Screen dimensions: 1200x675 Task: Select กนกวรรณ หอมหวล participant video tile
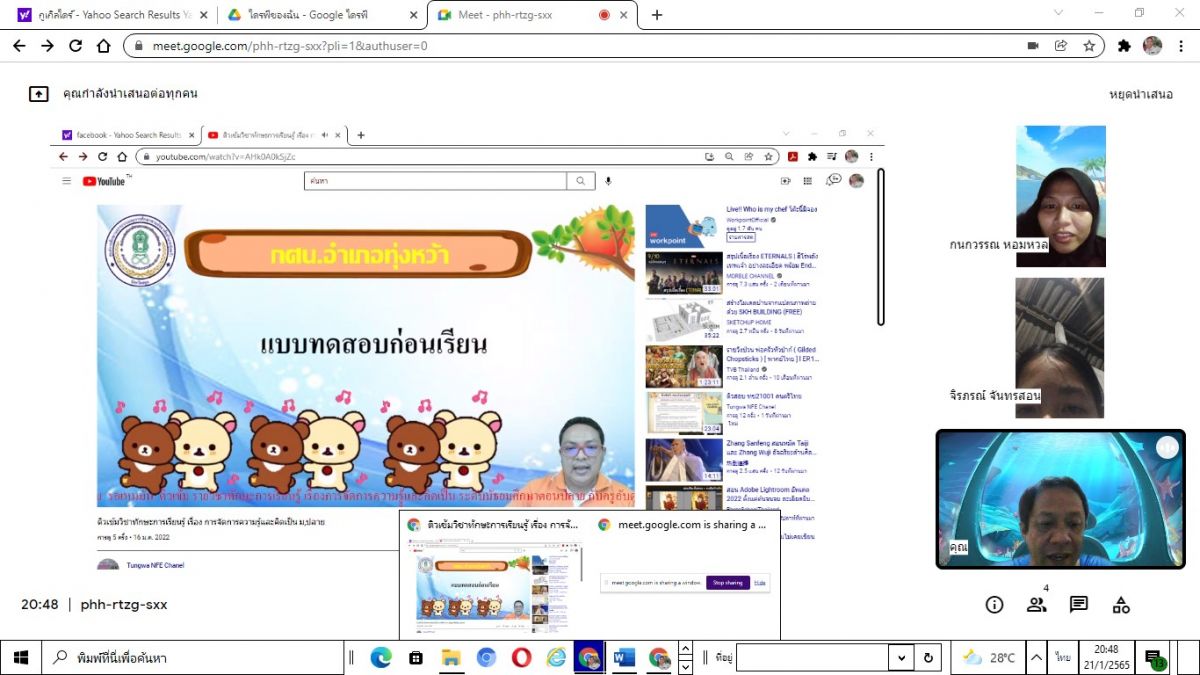pos(1060,195)
